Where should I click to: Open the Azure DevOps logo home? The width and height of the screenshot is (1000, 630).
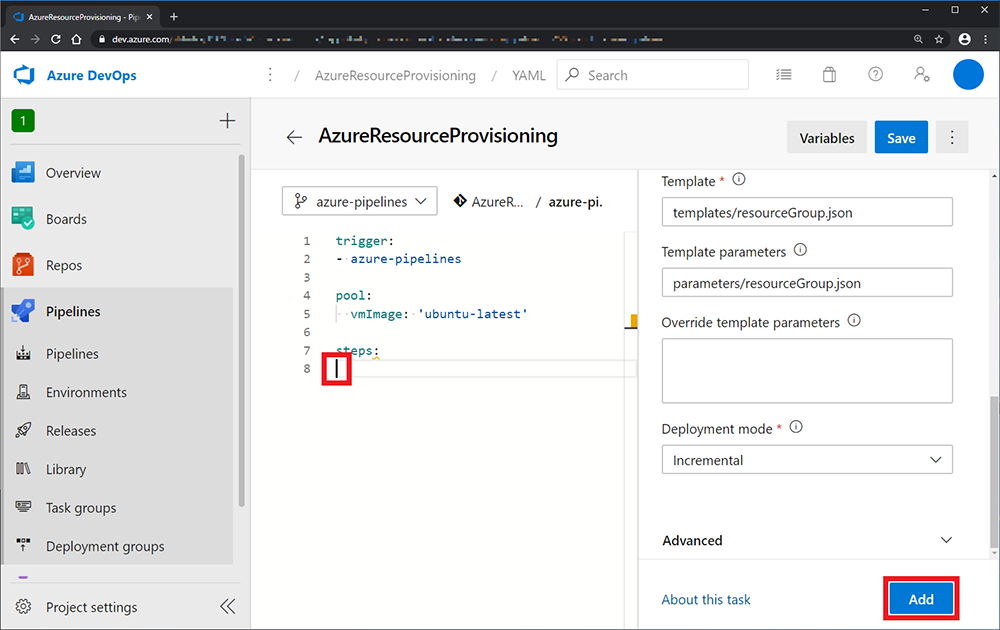point(24,75)
